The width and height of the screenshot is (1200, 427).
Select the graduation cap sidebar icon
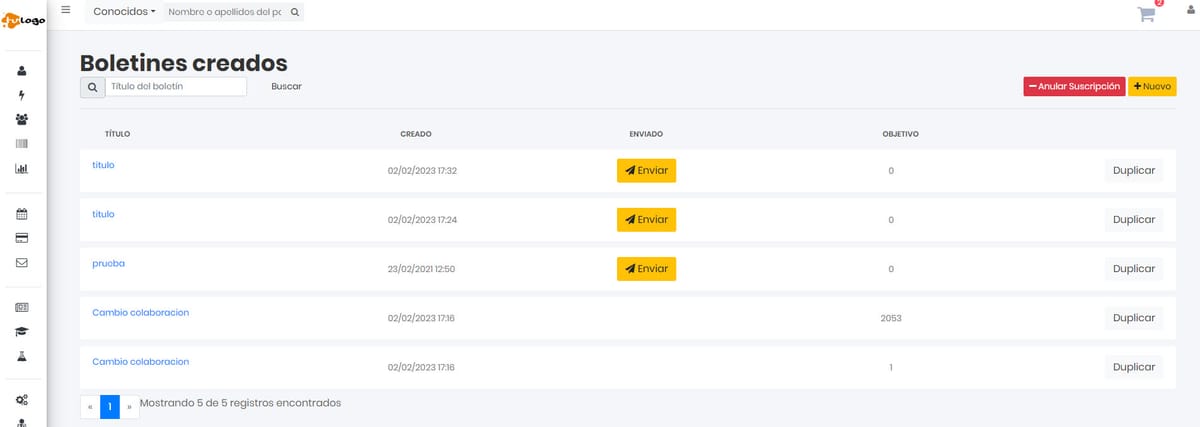(x=22, y=332)
